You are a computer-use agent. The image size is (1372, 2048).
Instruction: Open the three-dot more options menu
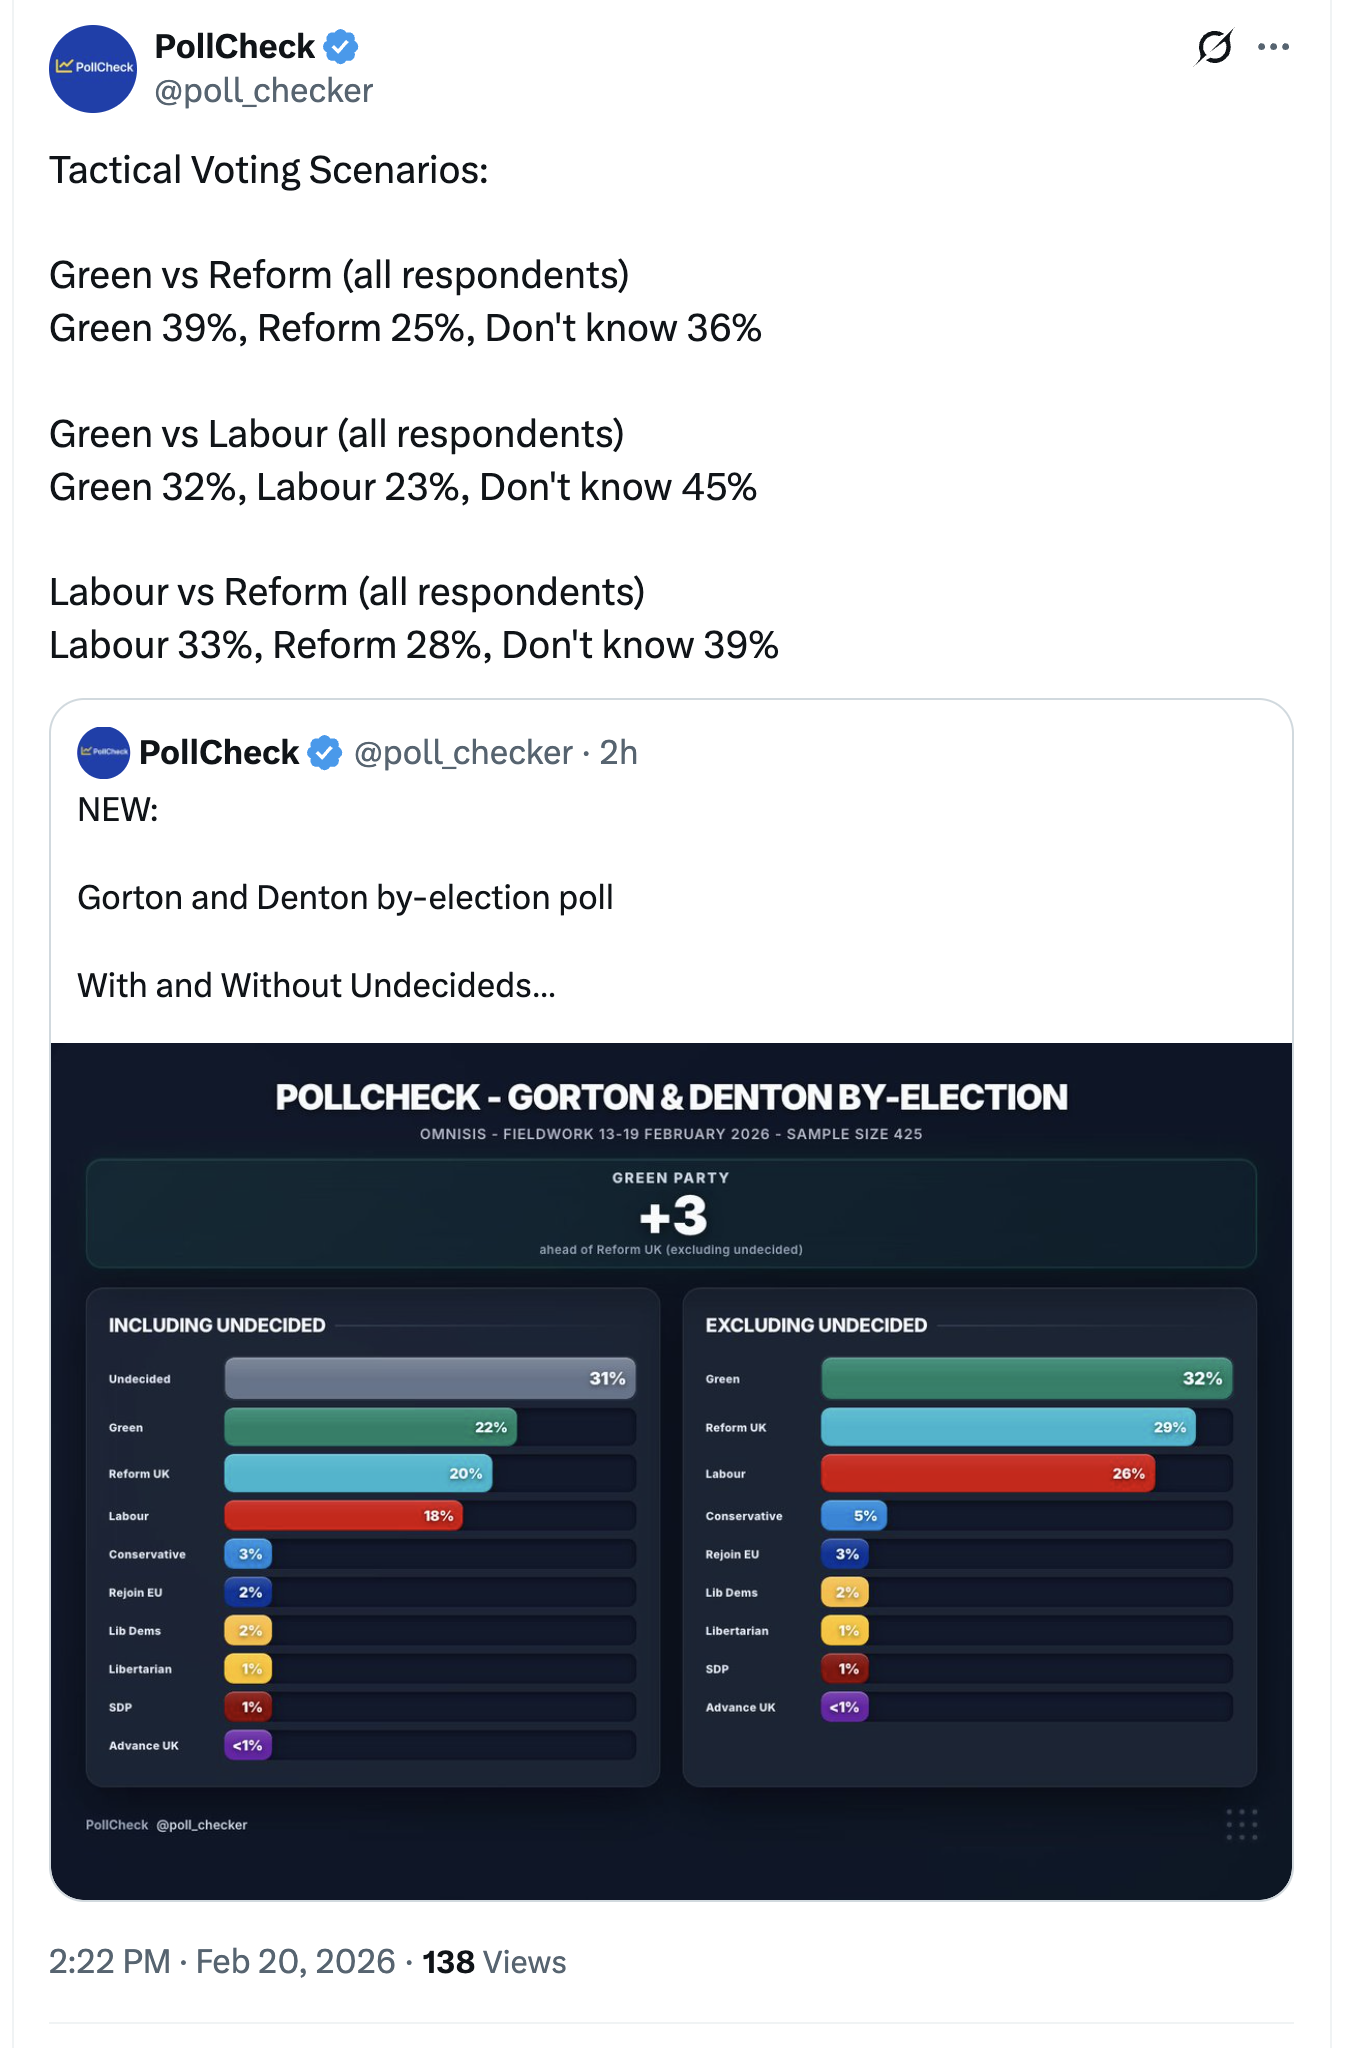click(1273, 47)
